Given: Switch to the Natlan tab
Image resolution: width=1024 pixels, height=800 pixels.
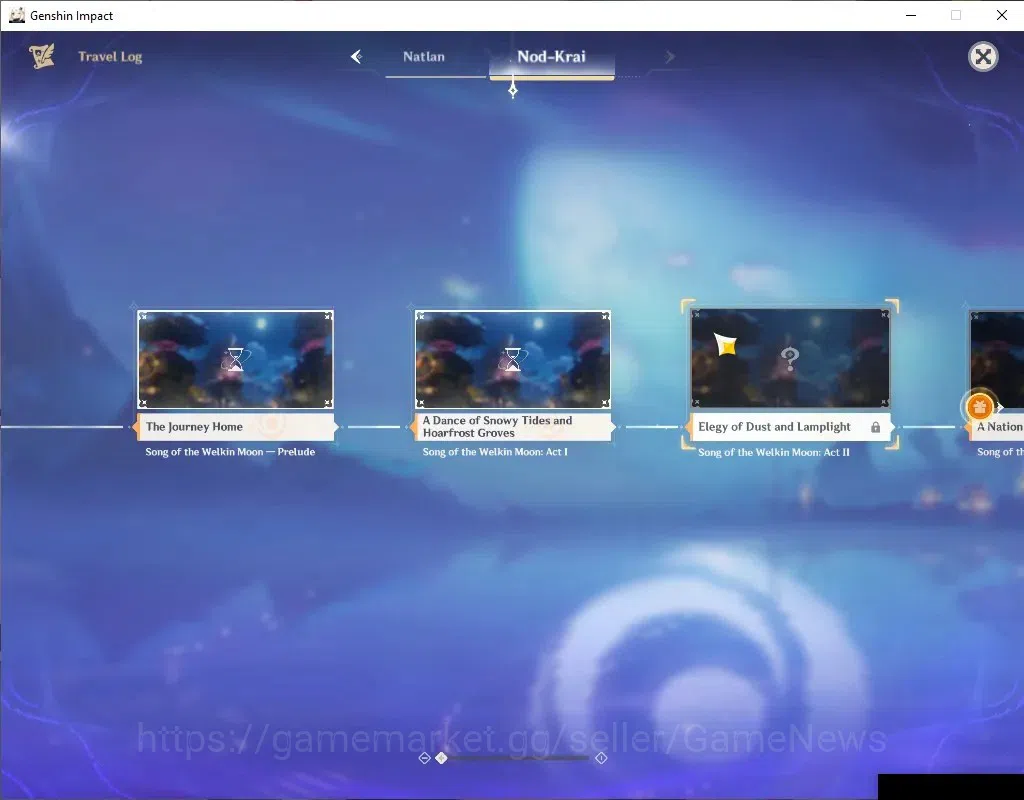Looking at the screenshot, I should tap(424, 57).
